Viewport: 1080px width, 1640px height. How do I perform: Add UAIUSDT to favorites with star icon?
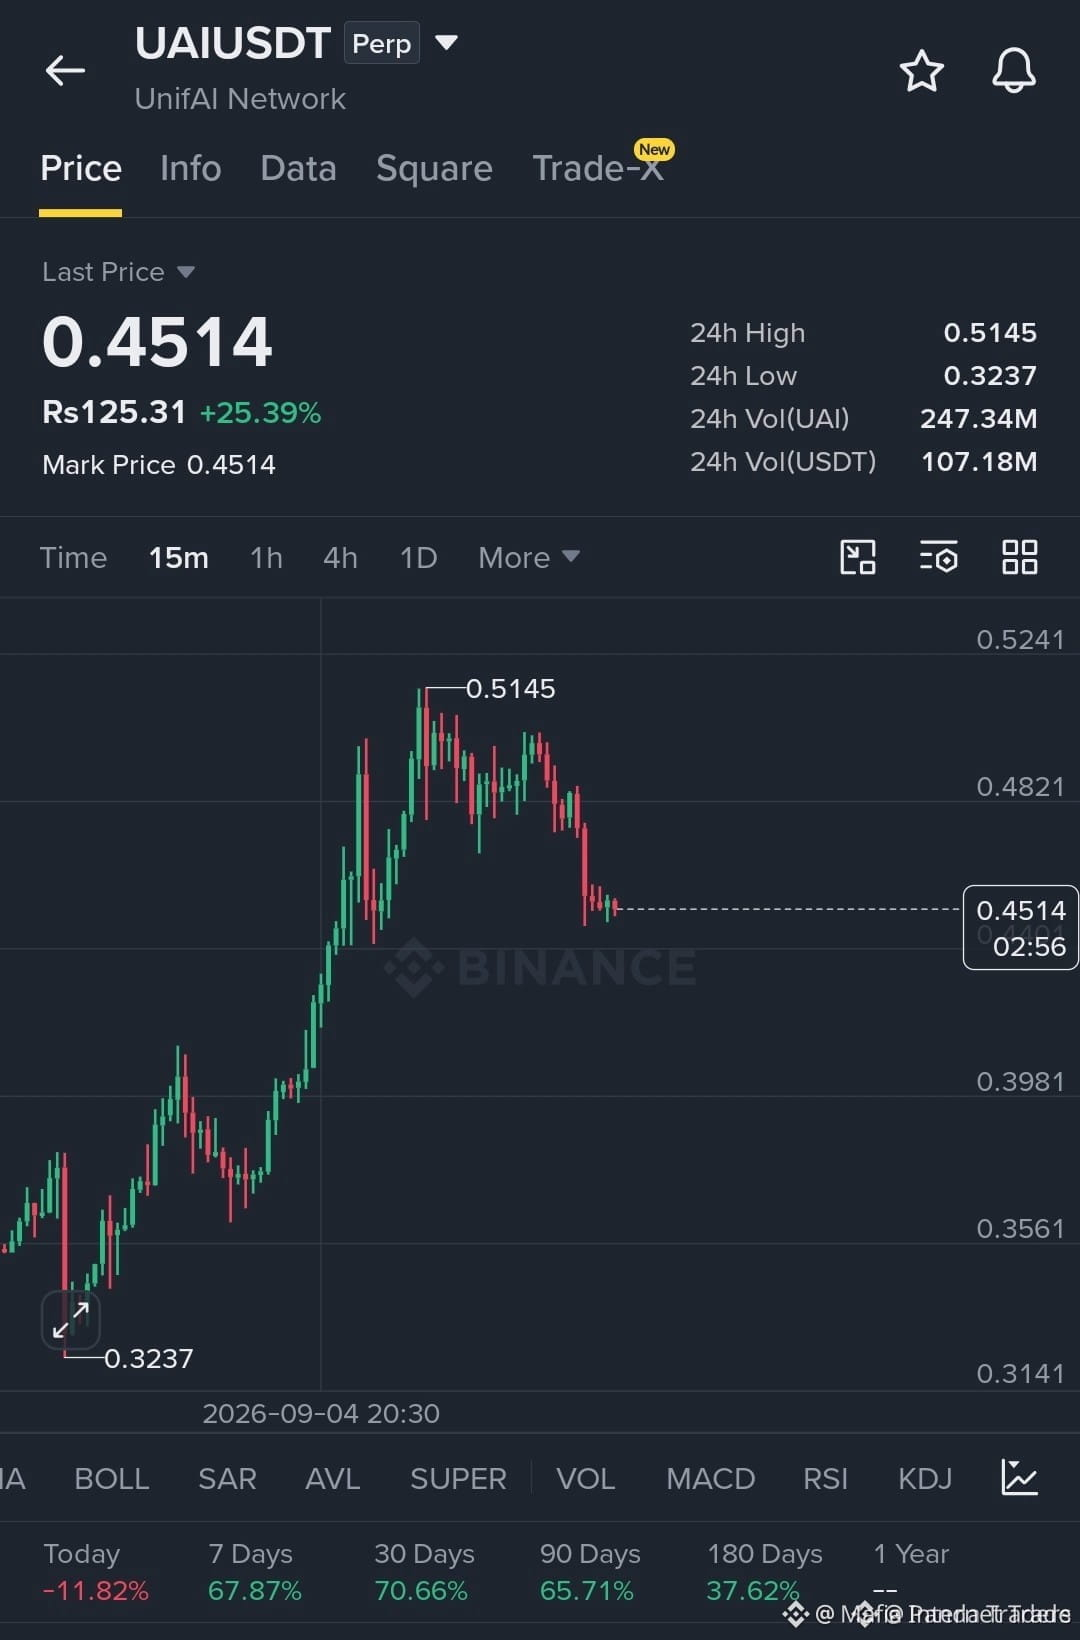921,71
